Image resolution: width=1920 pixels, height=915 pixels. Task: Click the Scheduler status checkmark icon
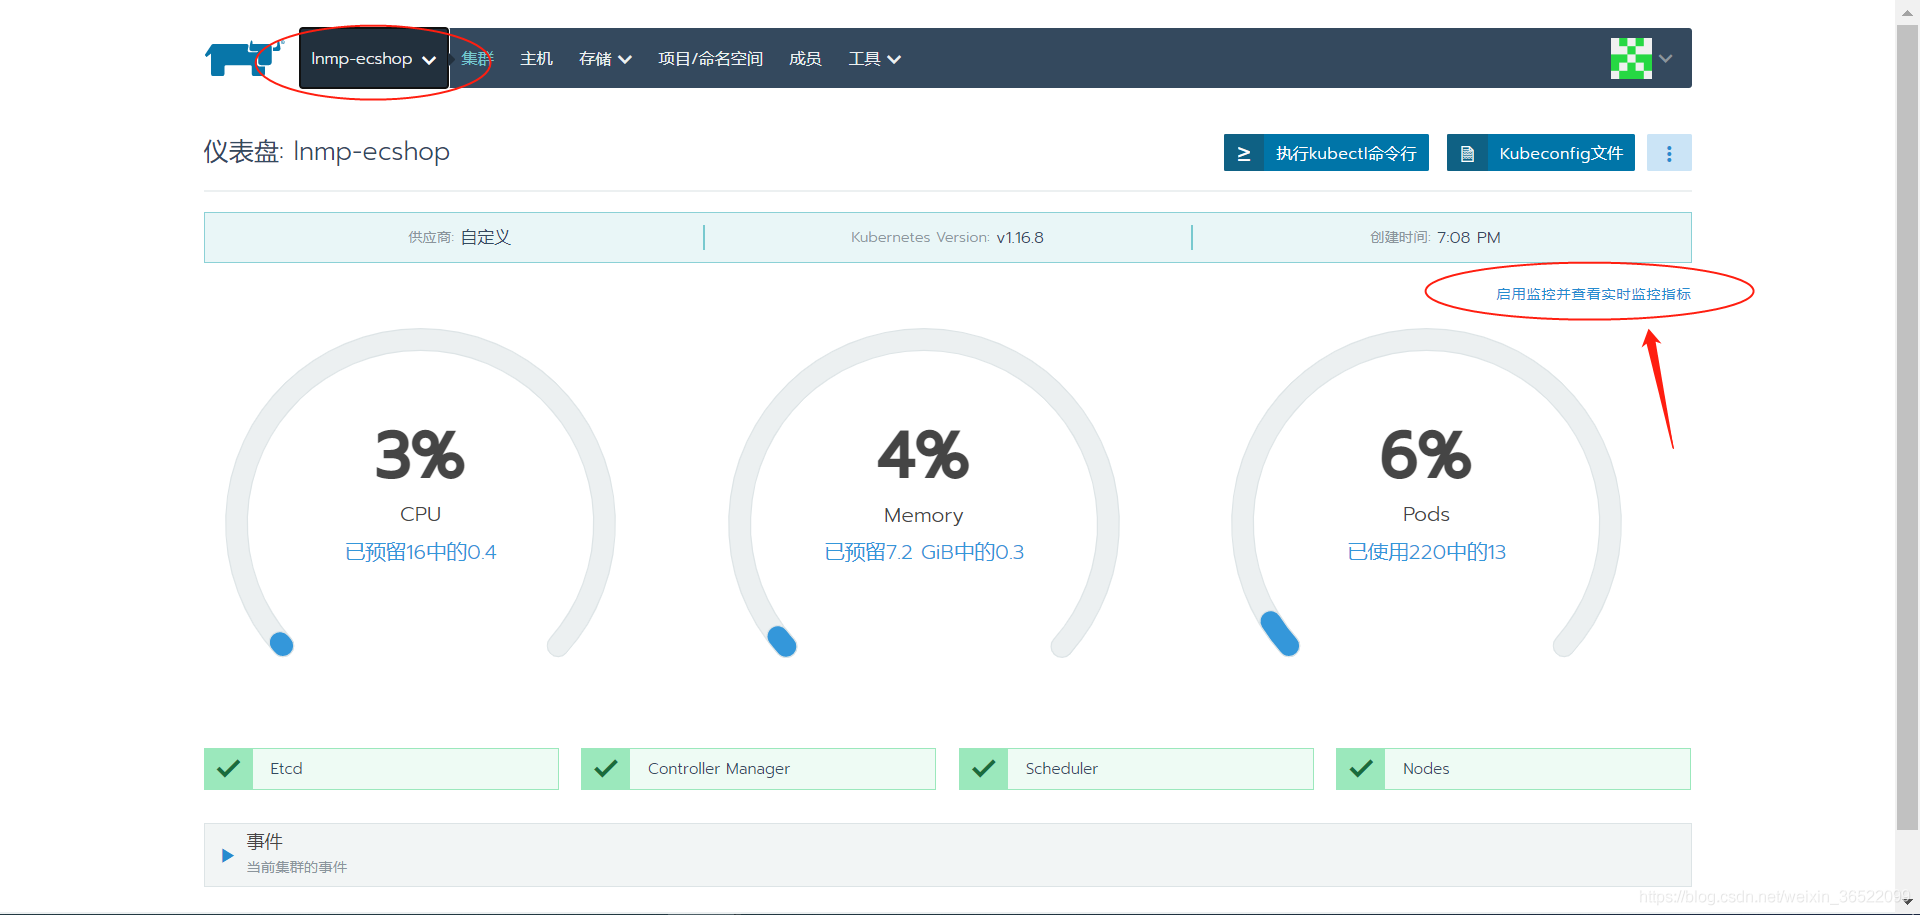[x=983, y=769]
